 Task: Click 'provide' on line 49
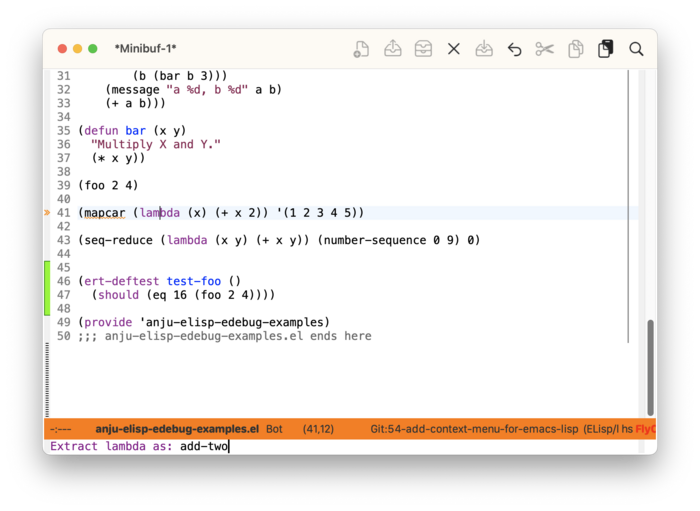click(108, 322)
